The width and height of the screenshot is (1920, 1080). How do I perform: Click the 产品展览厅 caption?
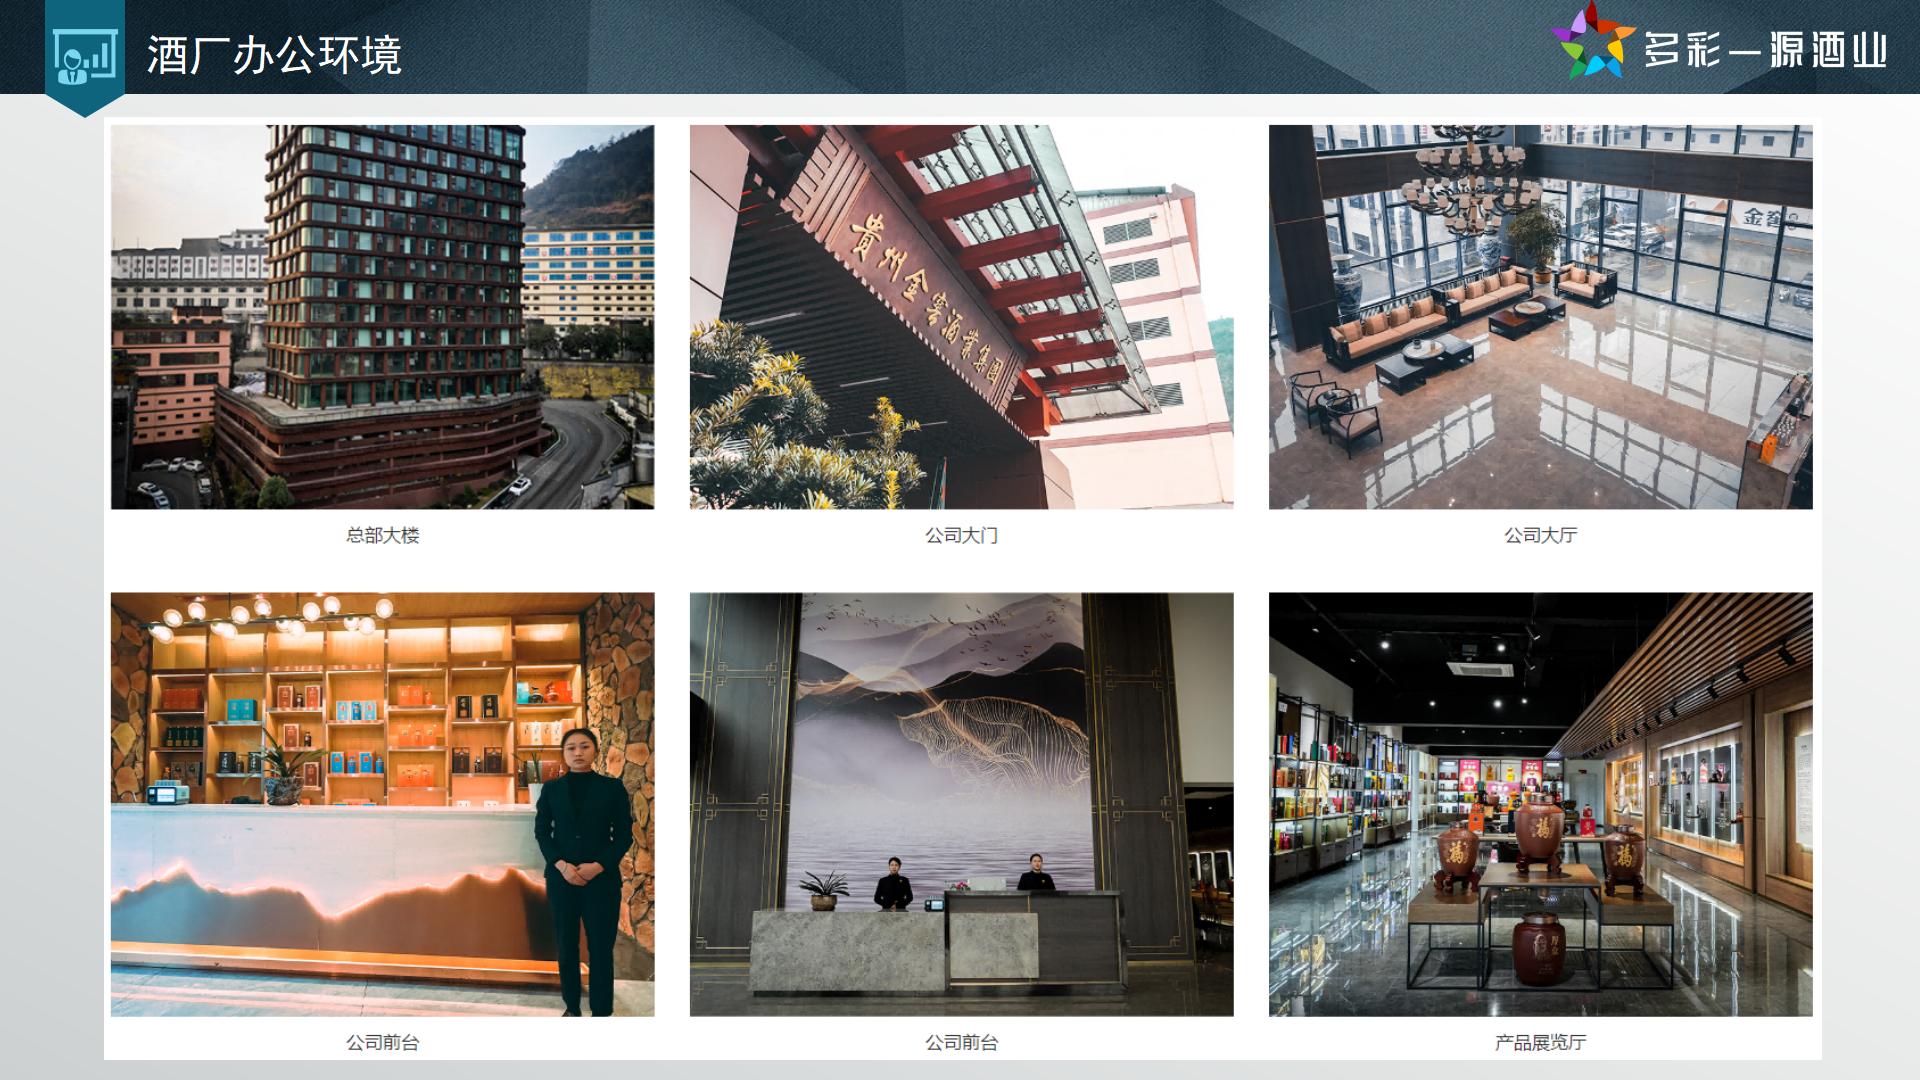(1540, 1042)
